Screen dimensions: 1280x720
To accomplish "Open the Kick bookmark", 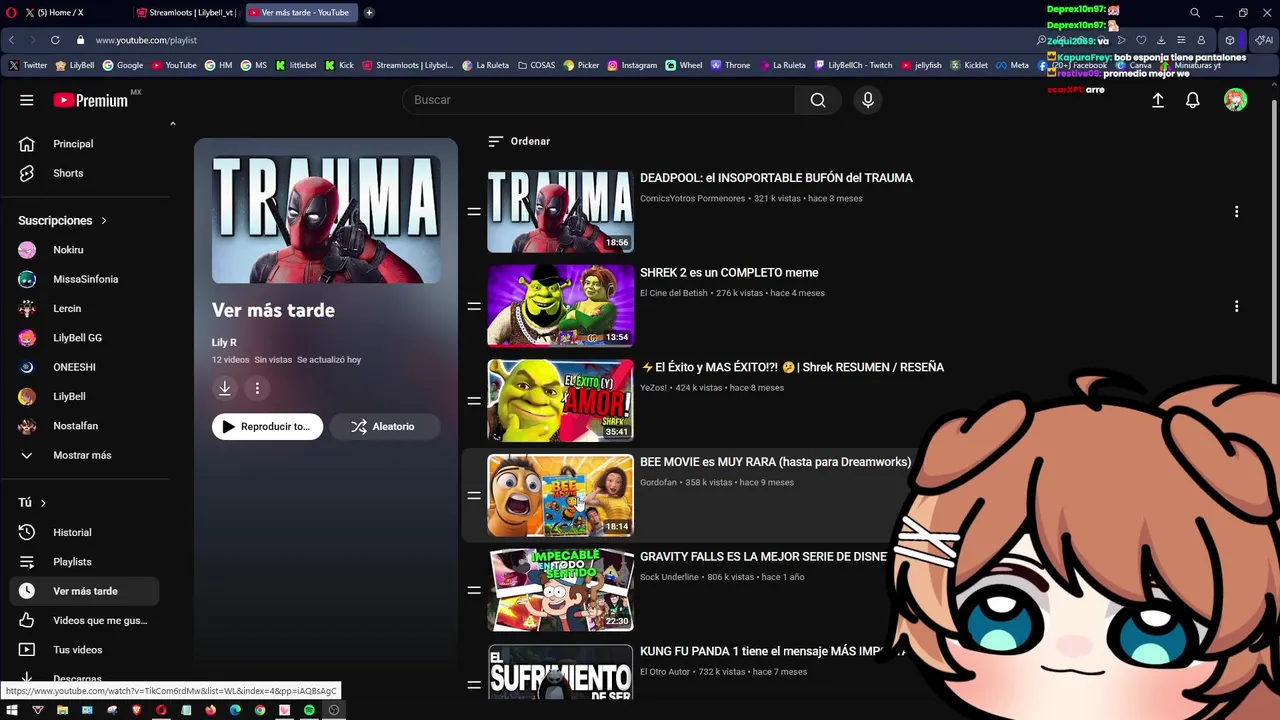I will coord(339,65).
